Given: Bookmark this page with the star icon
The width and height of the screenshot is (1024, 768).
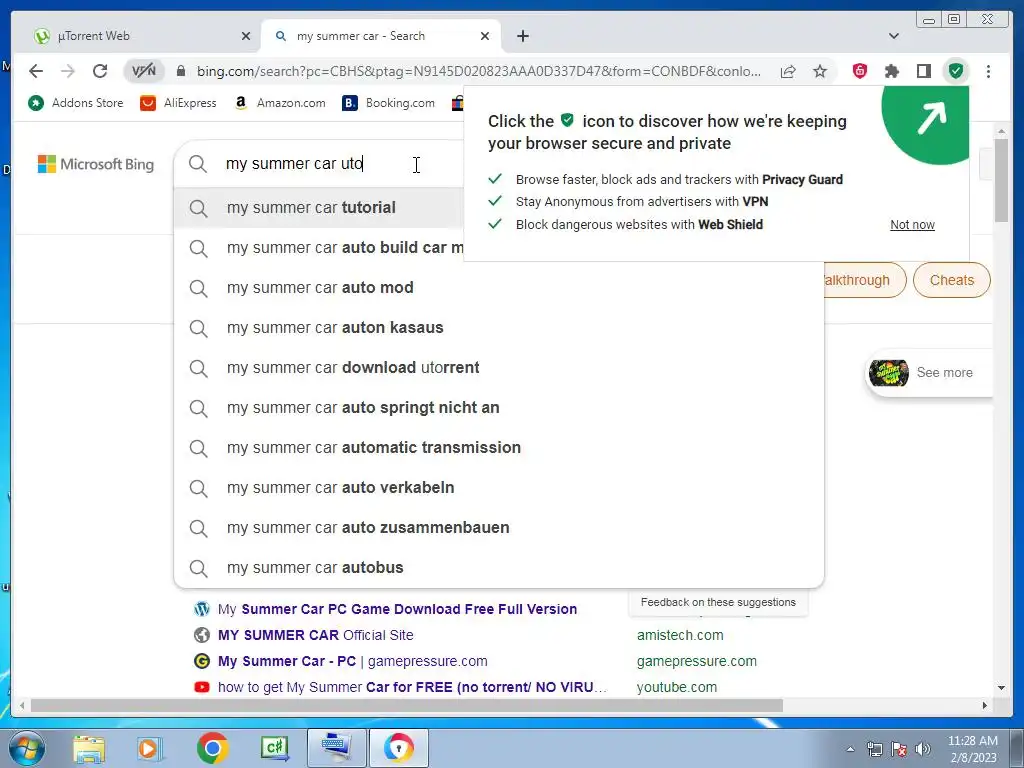Looking at the screenshot, I should [x=820, y=71].
